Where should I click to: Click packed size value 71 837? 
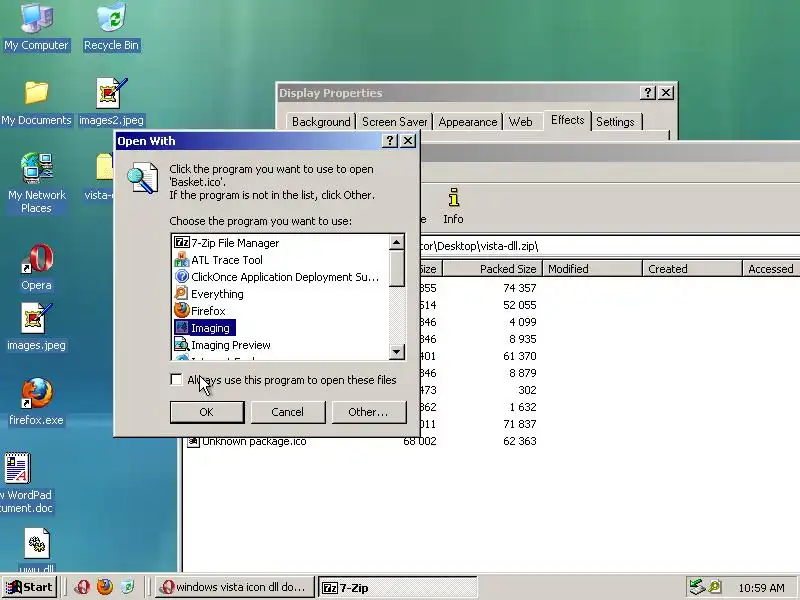[519, 424]
